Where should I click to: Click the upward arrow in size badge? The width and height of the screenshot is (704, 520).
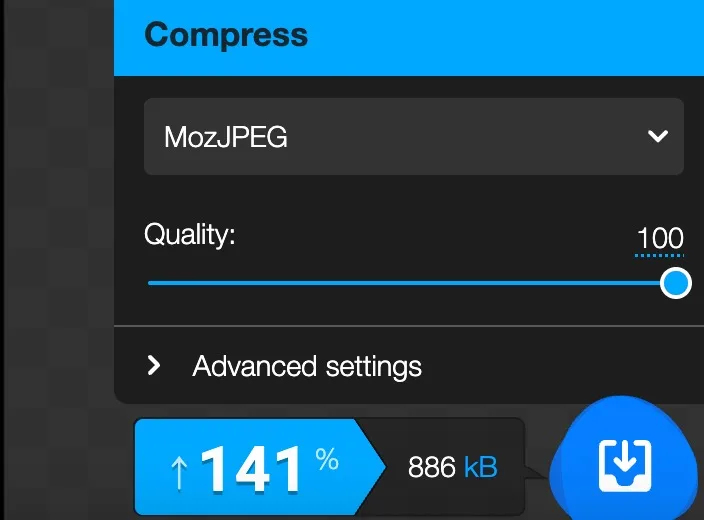(179, 471)
